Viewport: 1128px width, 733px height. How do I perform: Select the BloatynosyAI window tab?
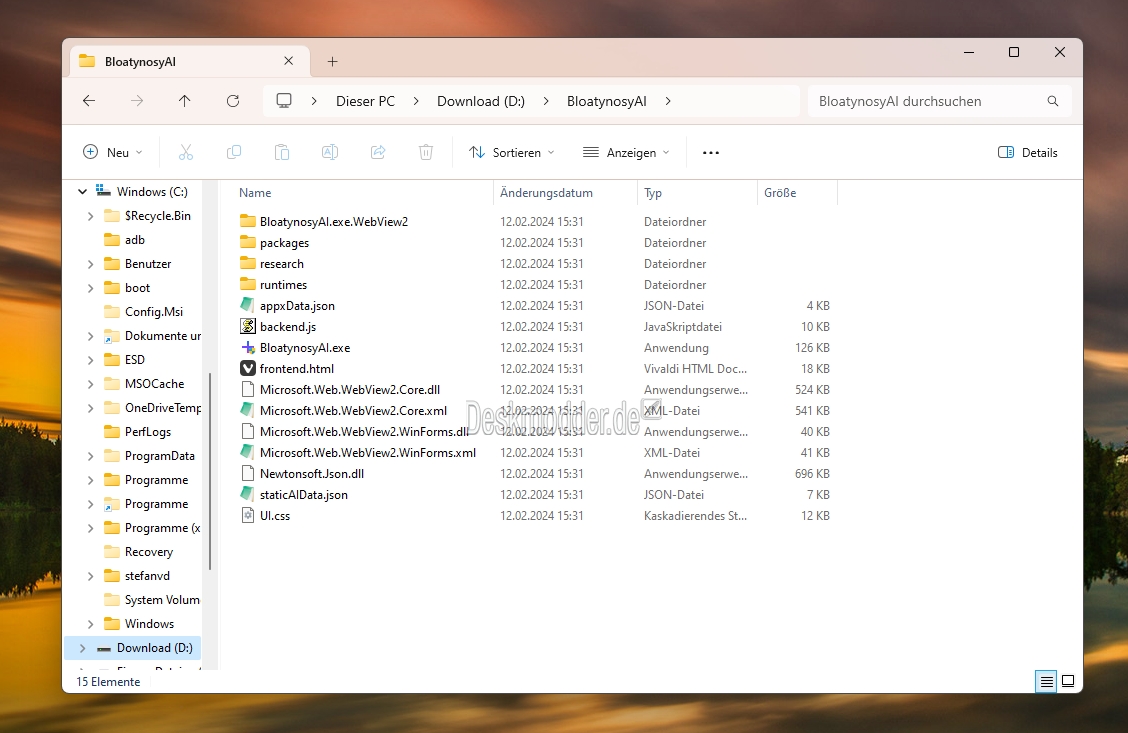(x=189, y=61)
